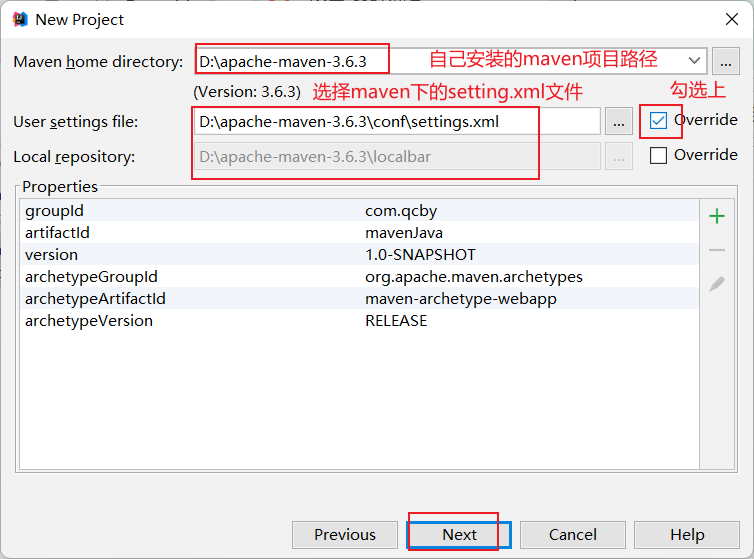Screen dimensions: 754x559
Task: Click the 1.0-SNAPSHOT value
Action: point(420,254)
